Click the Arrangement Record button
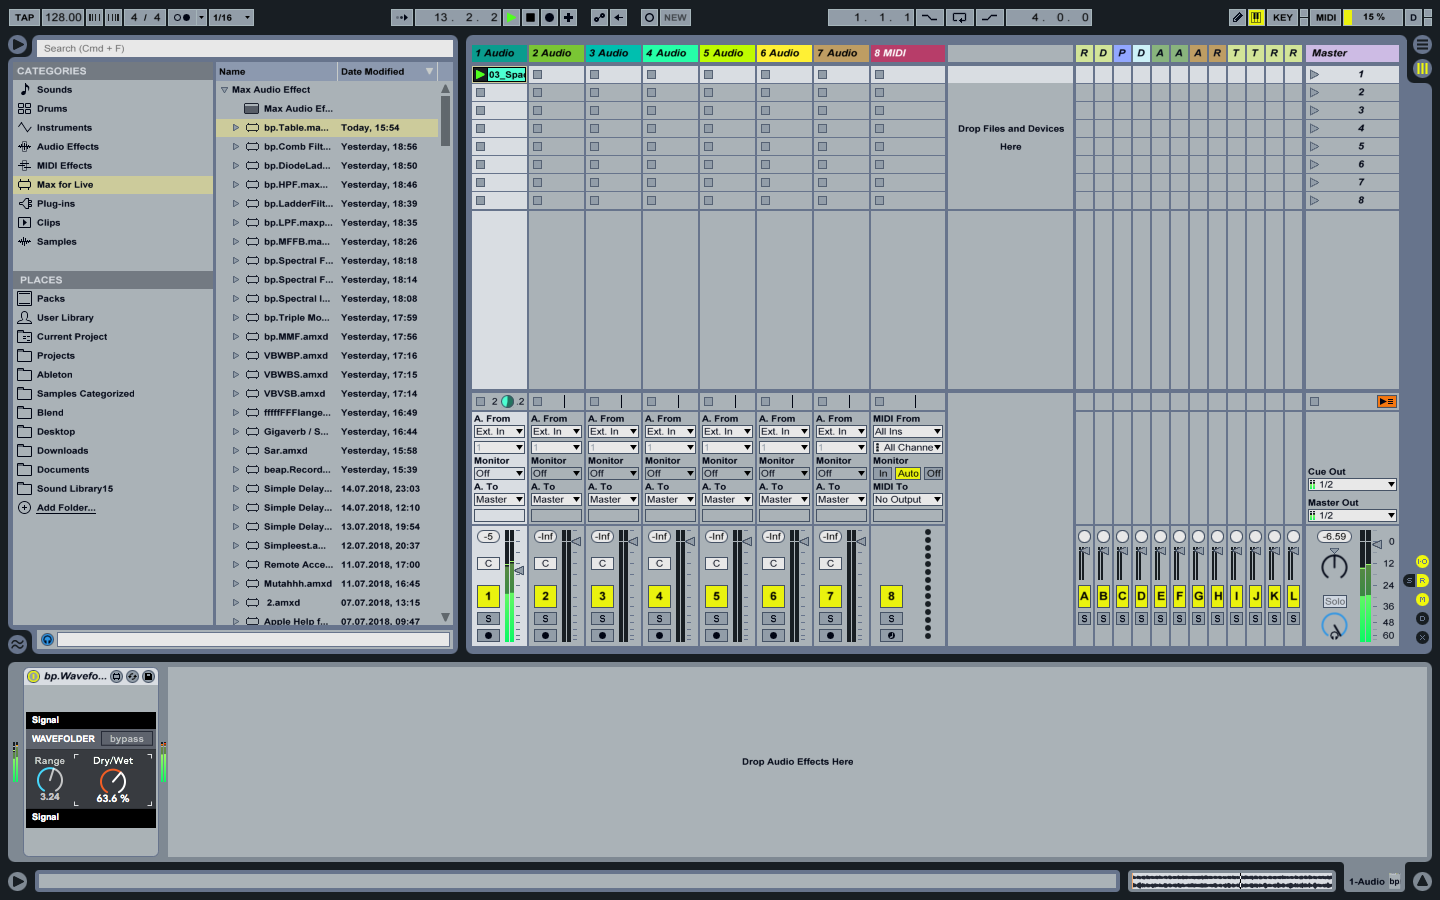Image resolution: width=1440 pixels, height=900 pixels. (x=549, y=17)
